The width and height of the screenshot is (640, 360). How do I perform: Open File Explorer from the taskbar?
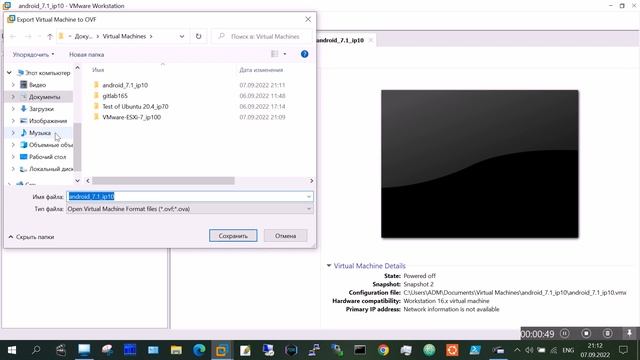(176, 350)
